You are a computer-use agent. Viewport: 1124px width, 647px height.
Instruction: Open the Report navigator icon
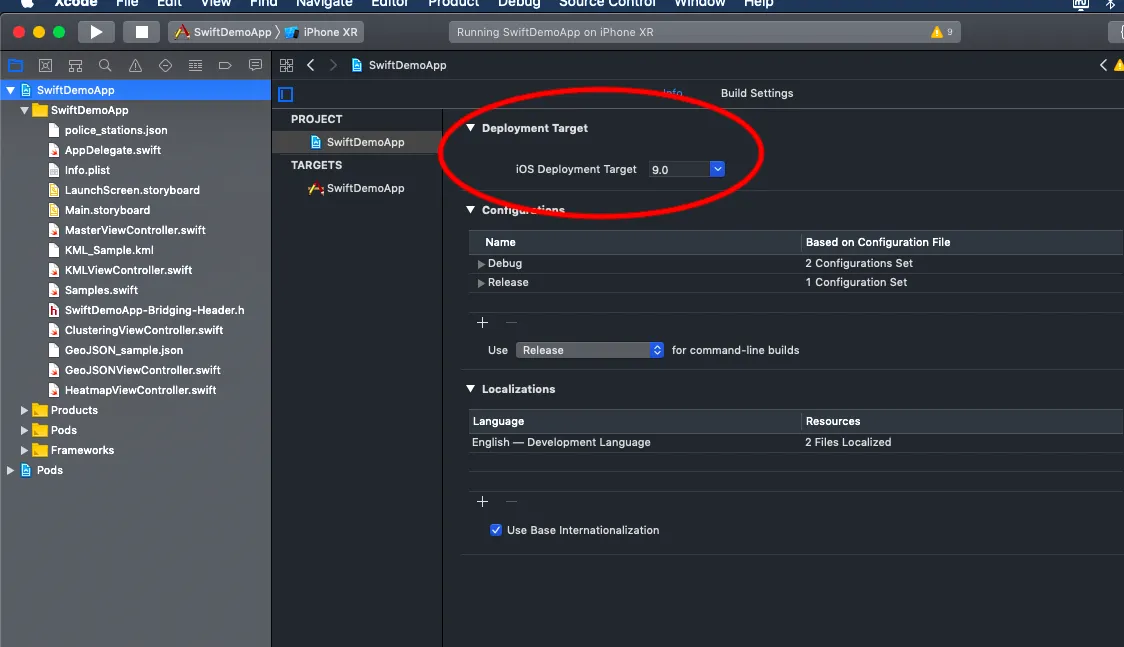(254, 66)
